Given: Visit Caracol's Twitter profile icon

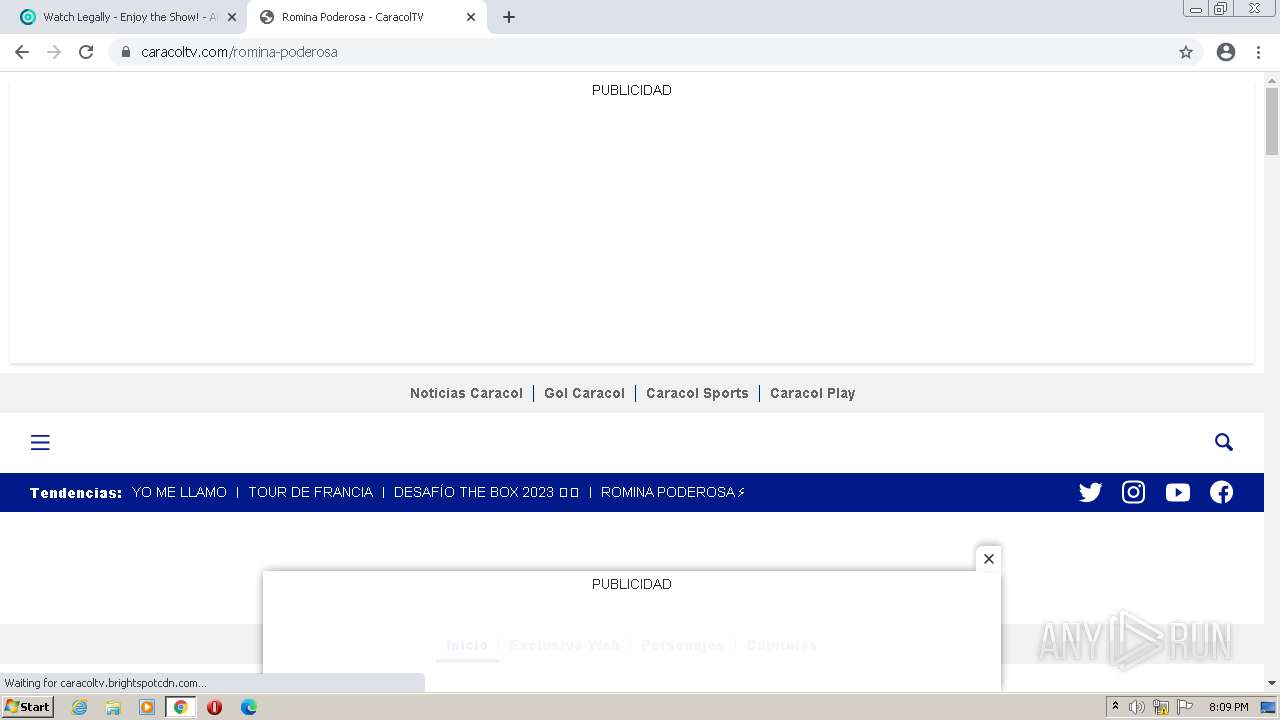Looking at the screenshot, I should pyautogui.click(x=1090, y=492).
